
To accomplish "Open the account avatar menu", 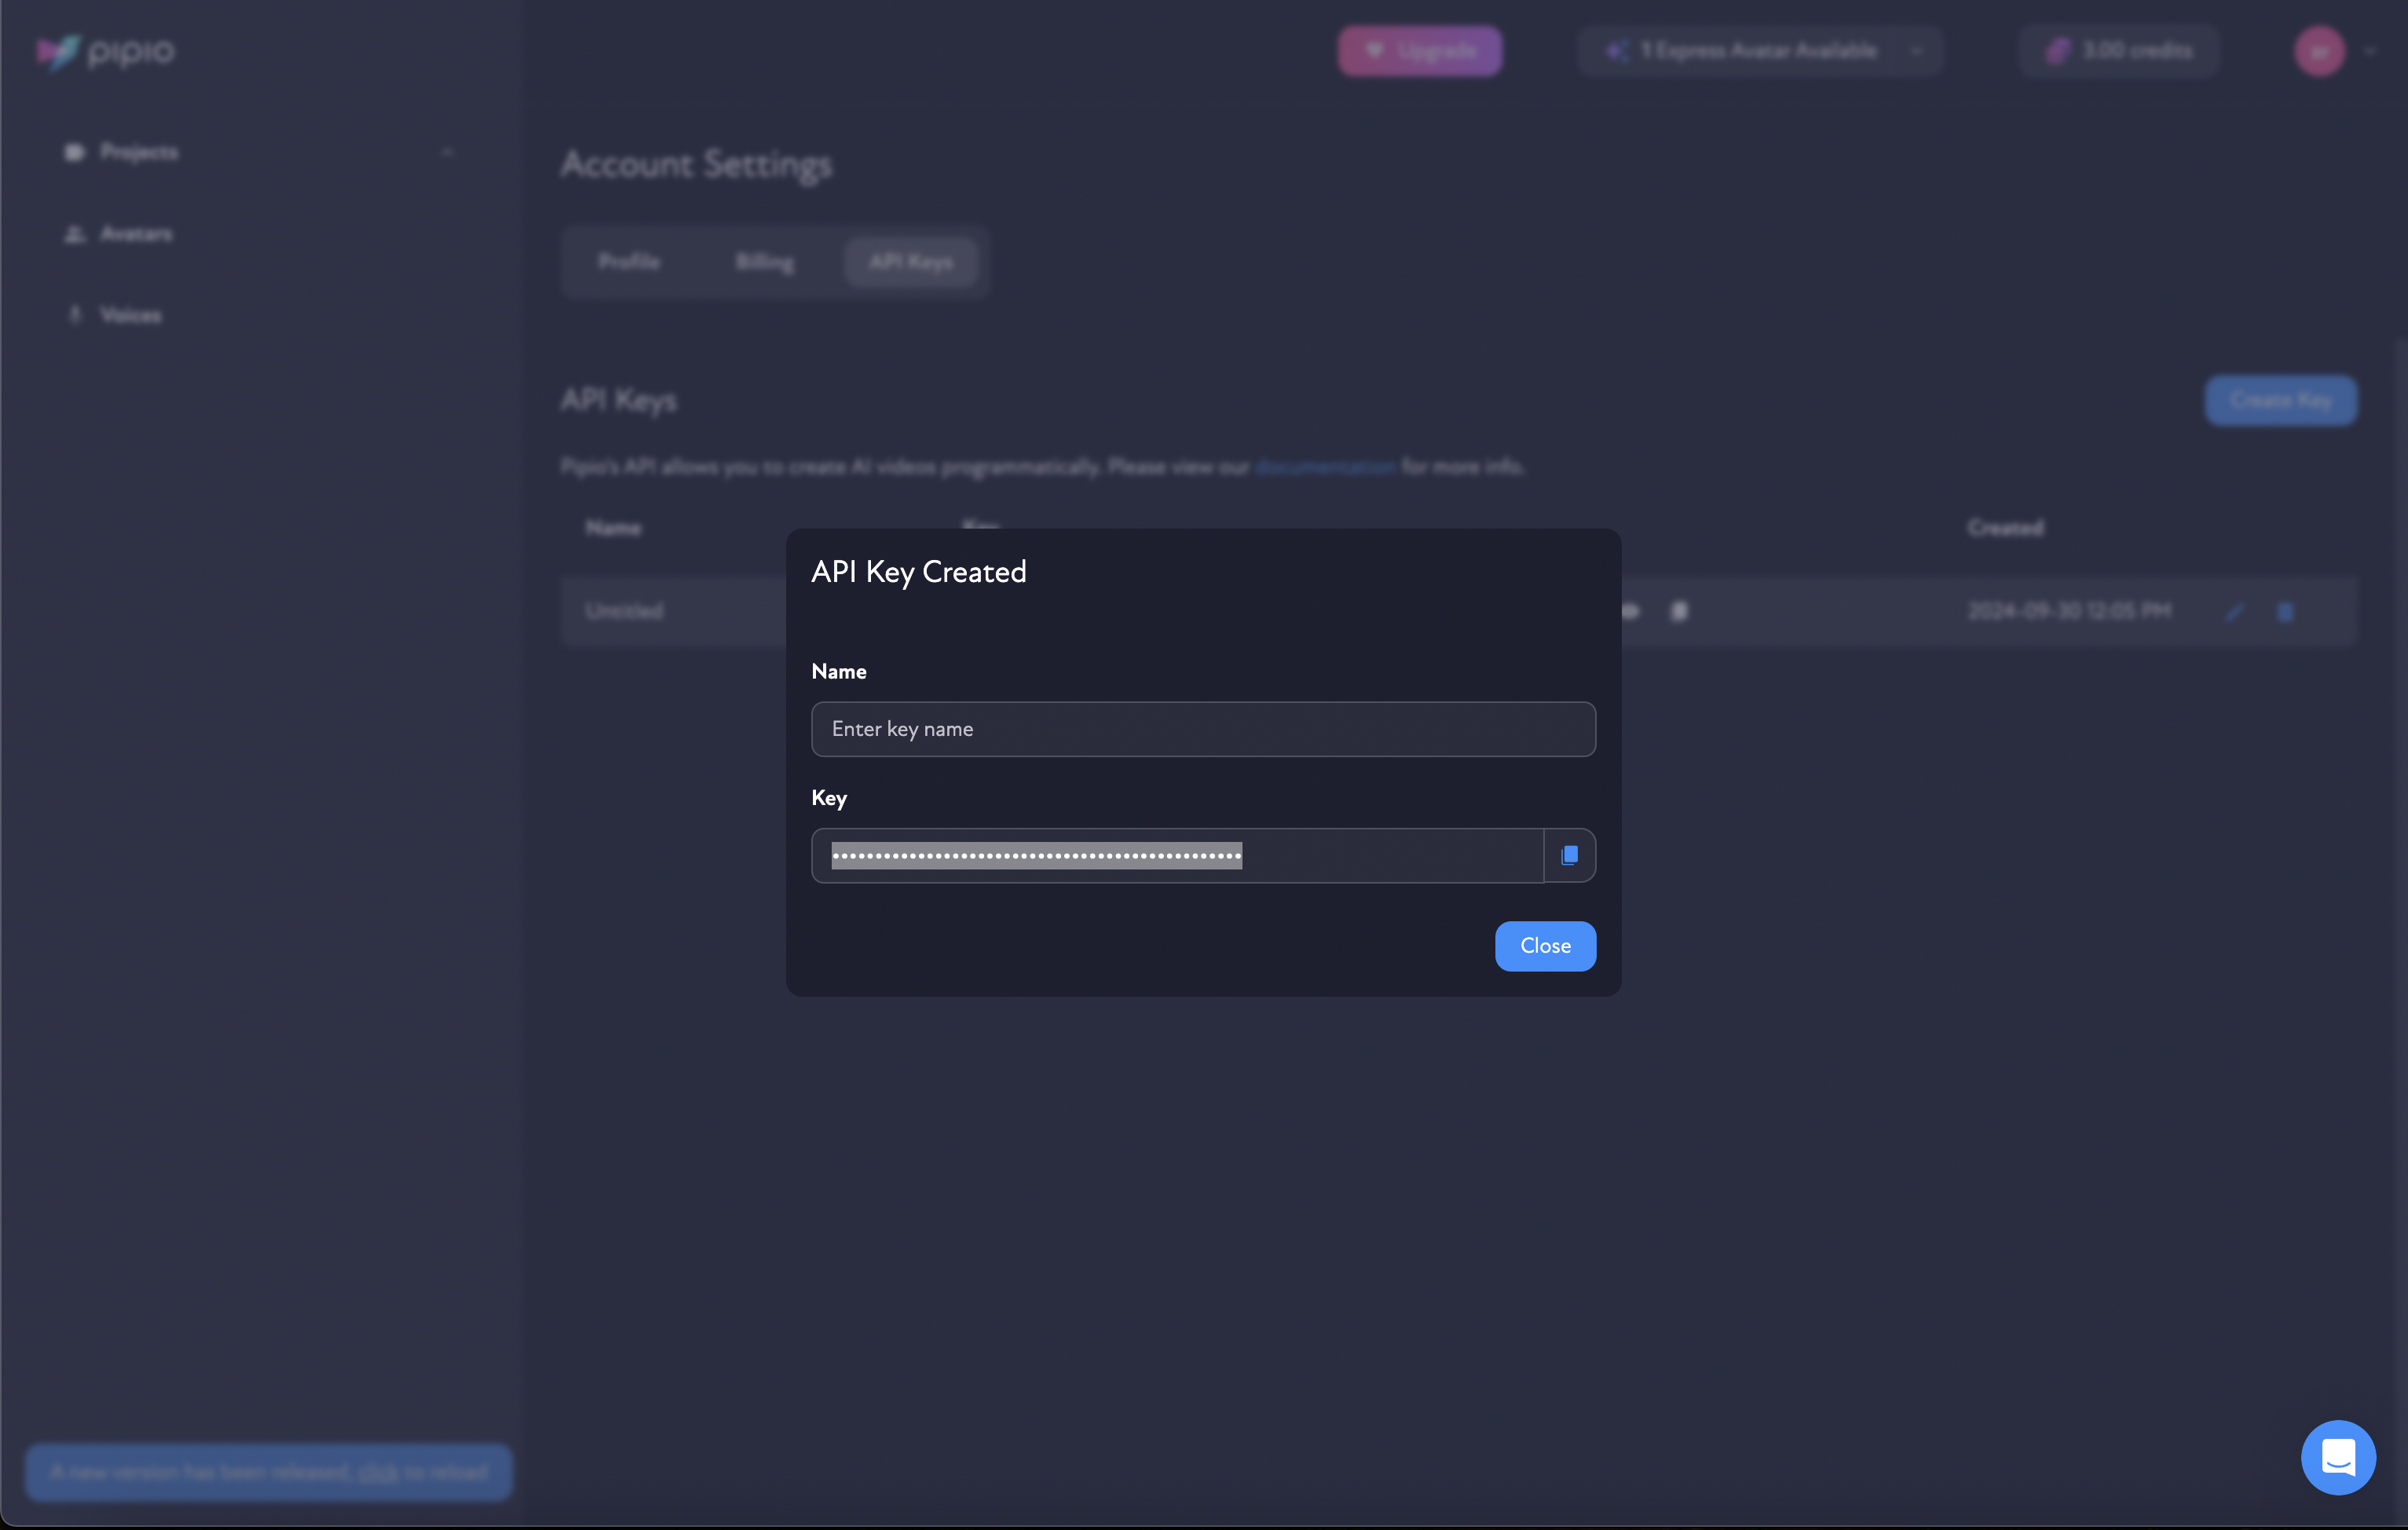I will (2318, 51).
